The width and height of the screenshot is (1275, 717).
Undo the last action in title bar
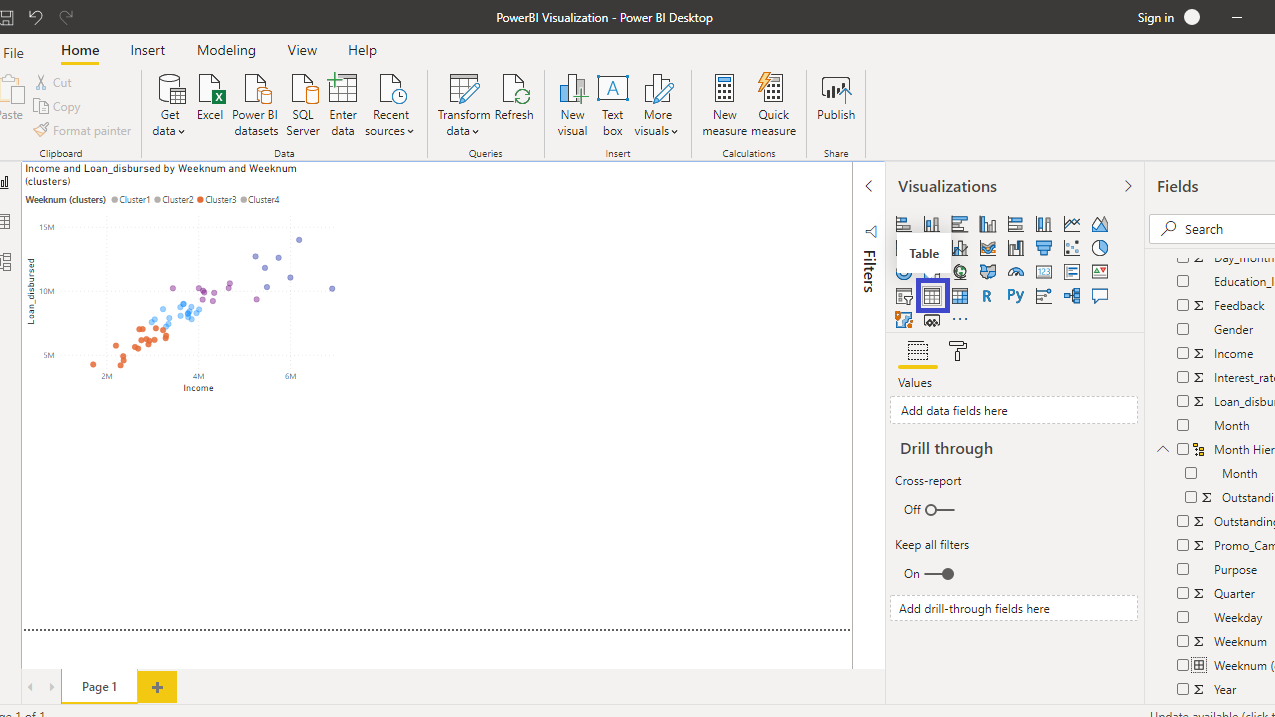tap(36, 17)
